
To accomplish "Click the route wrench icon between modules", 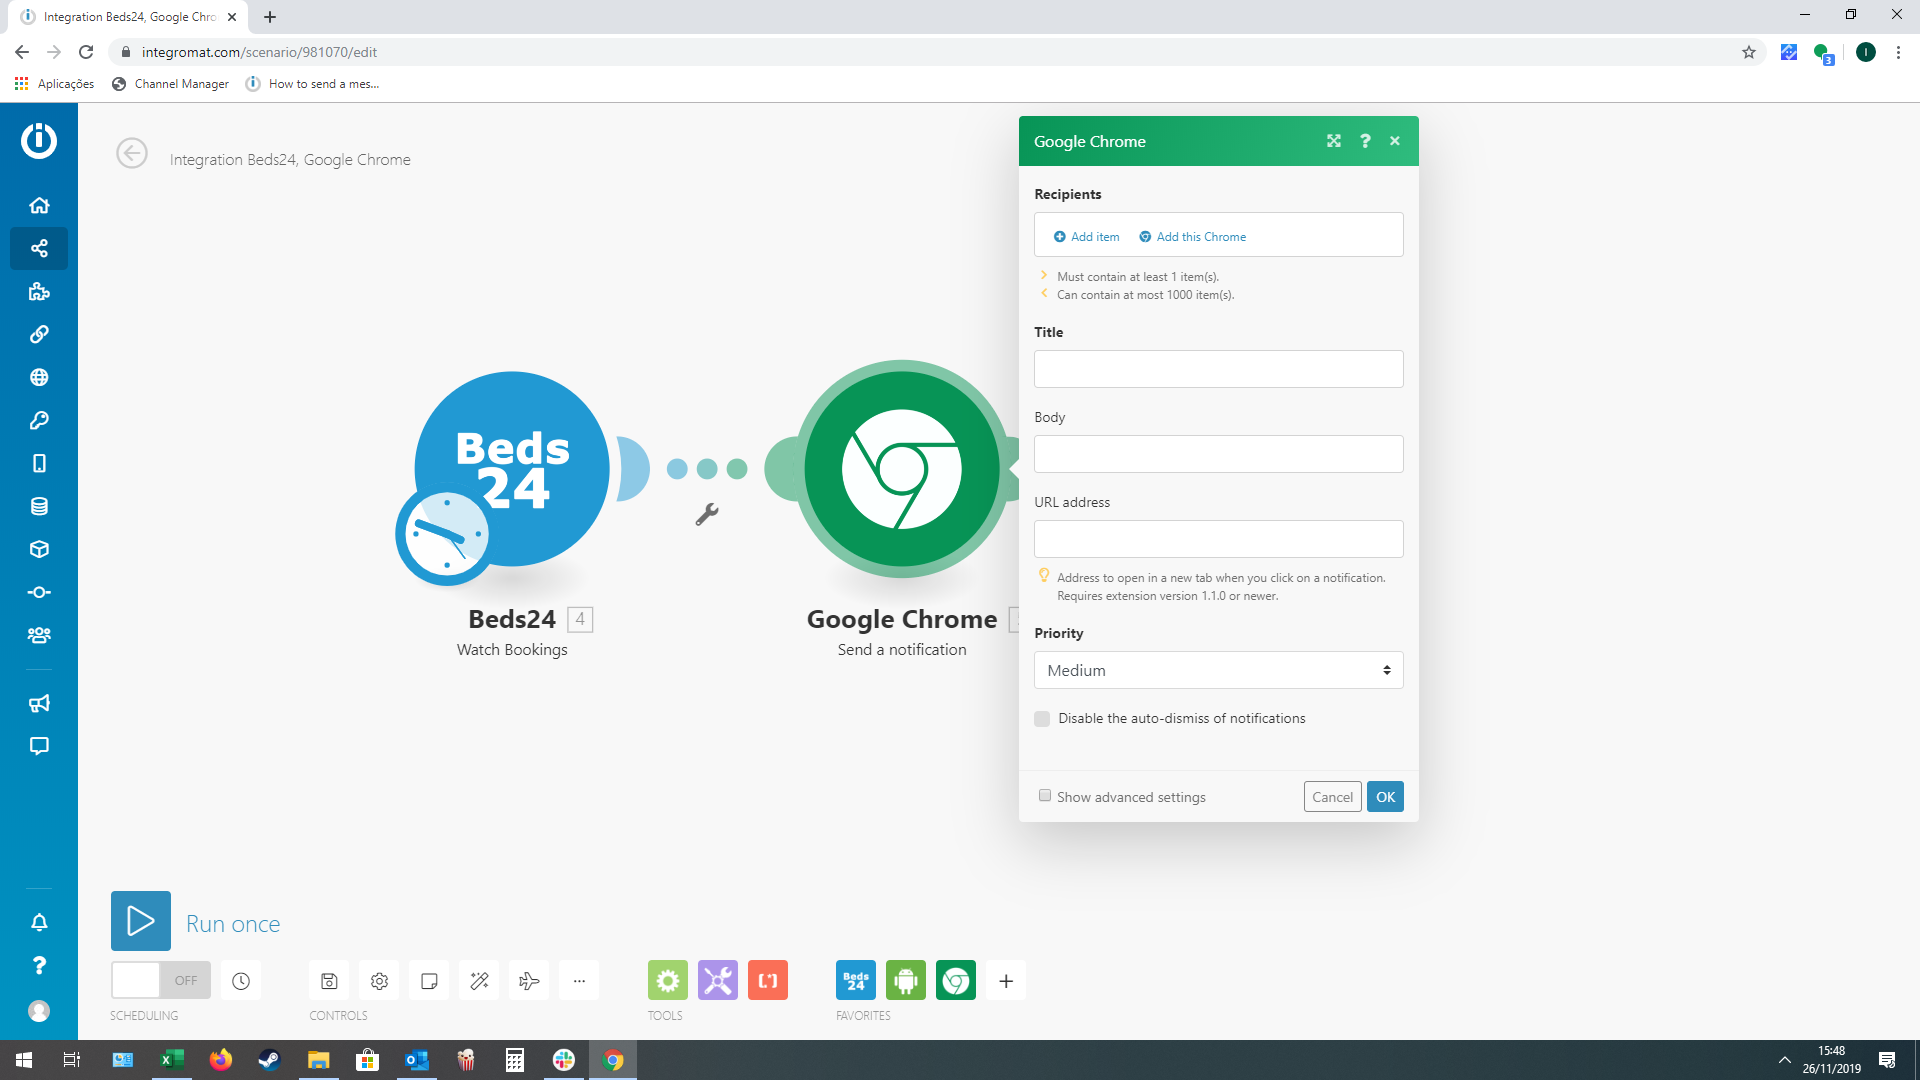I will click(x=707, y=514).
